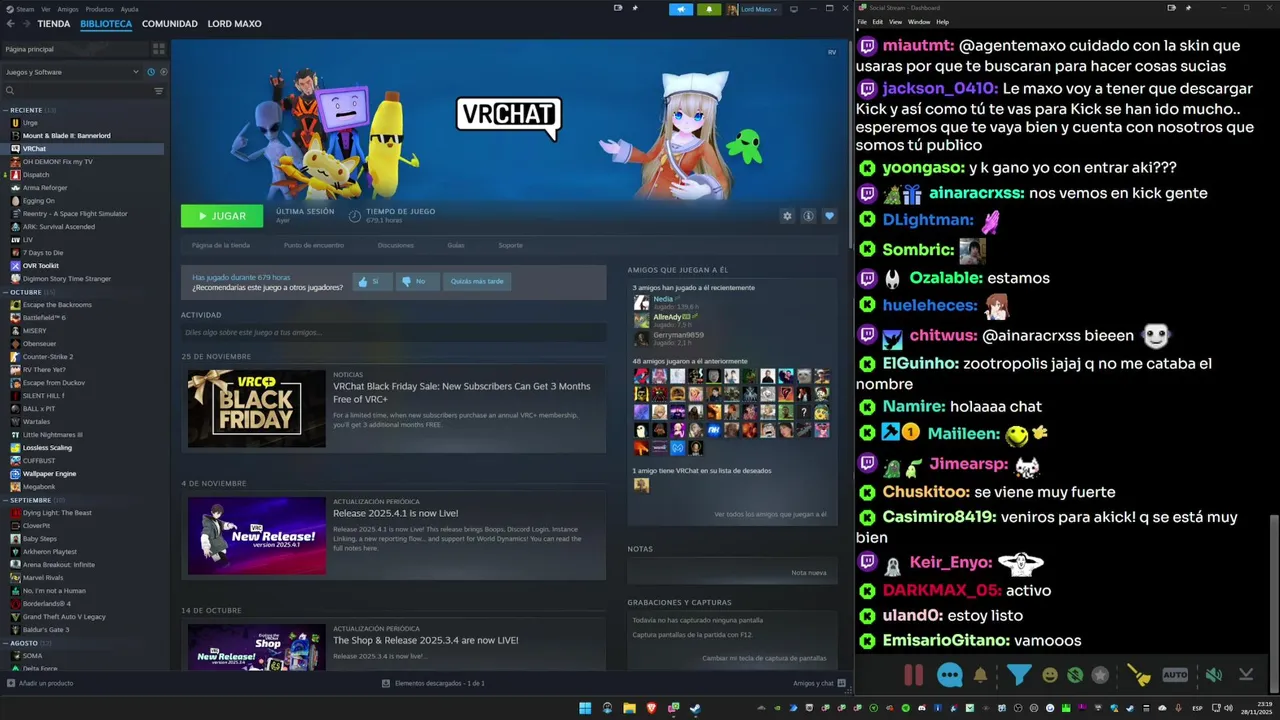Open Amigos y chat panel

coord(819,683)
